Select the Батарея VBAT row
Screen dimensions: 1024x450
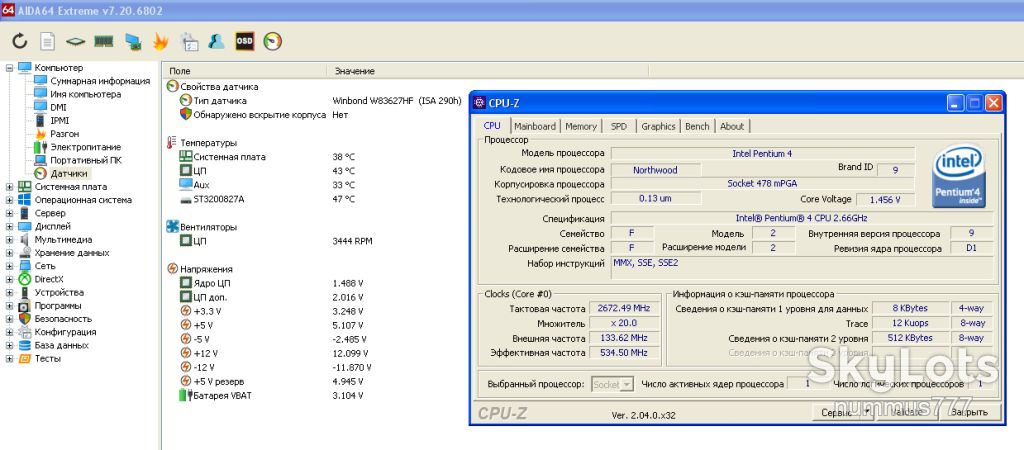click(x=272, y=395)
